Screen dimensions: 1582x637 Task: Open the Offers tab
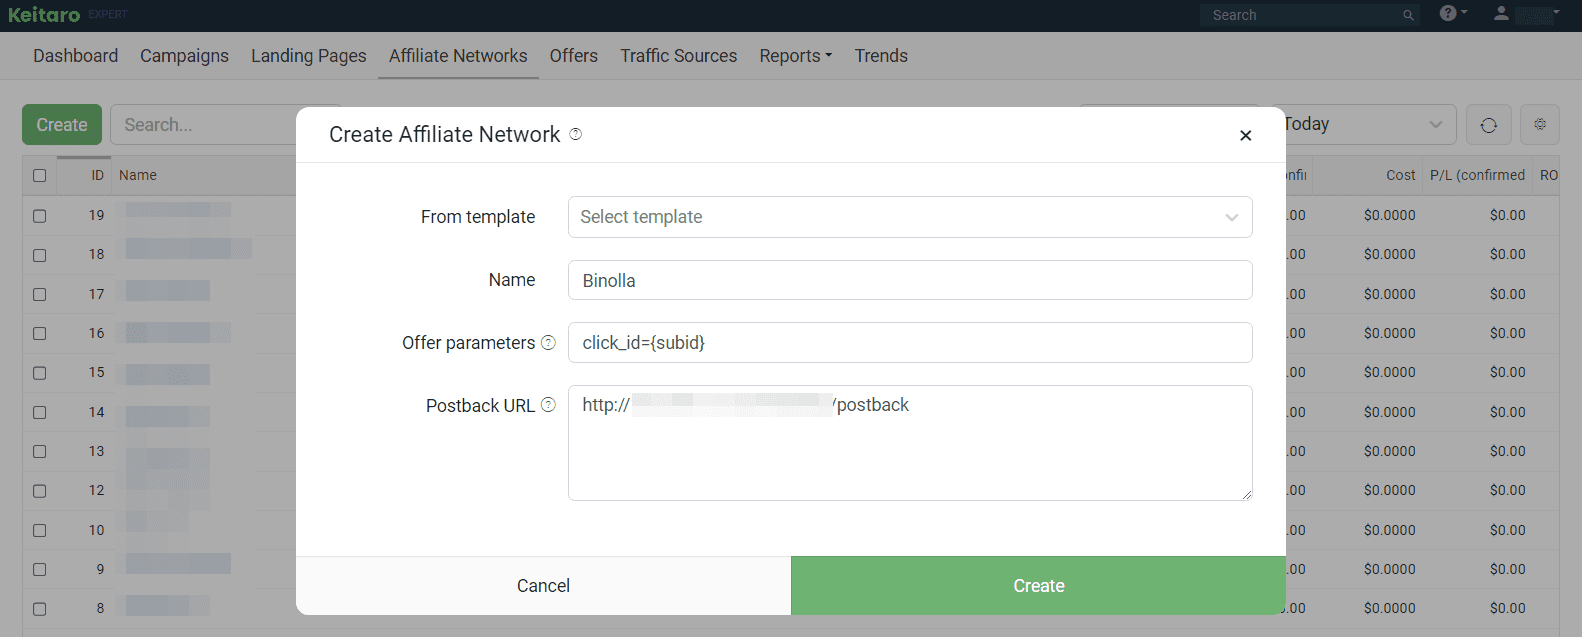coord(573,56)
